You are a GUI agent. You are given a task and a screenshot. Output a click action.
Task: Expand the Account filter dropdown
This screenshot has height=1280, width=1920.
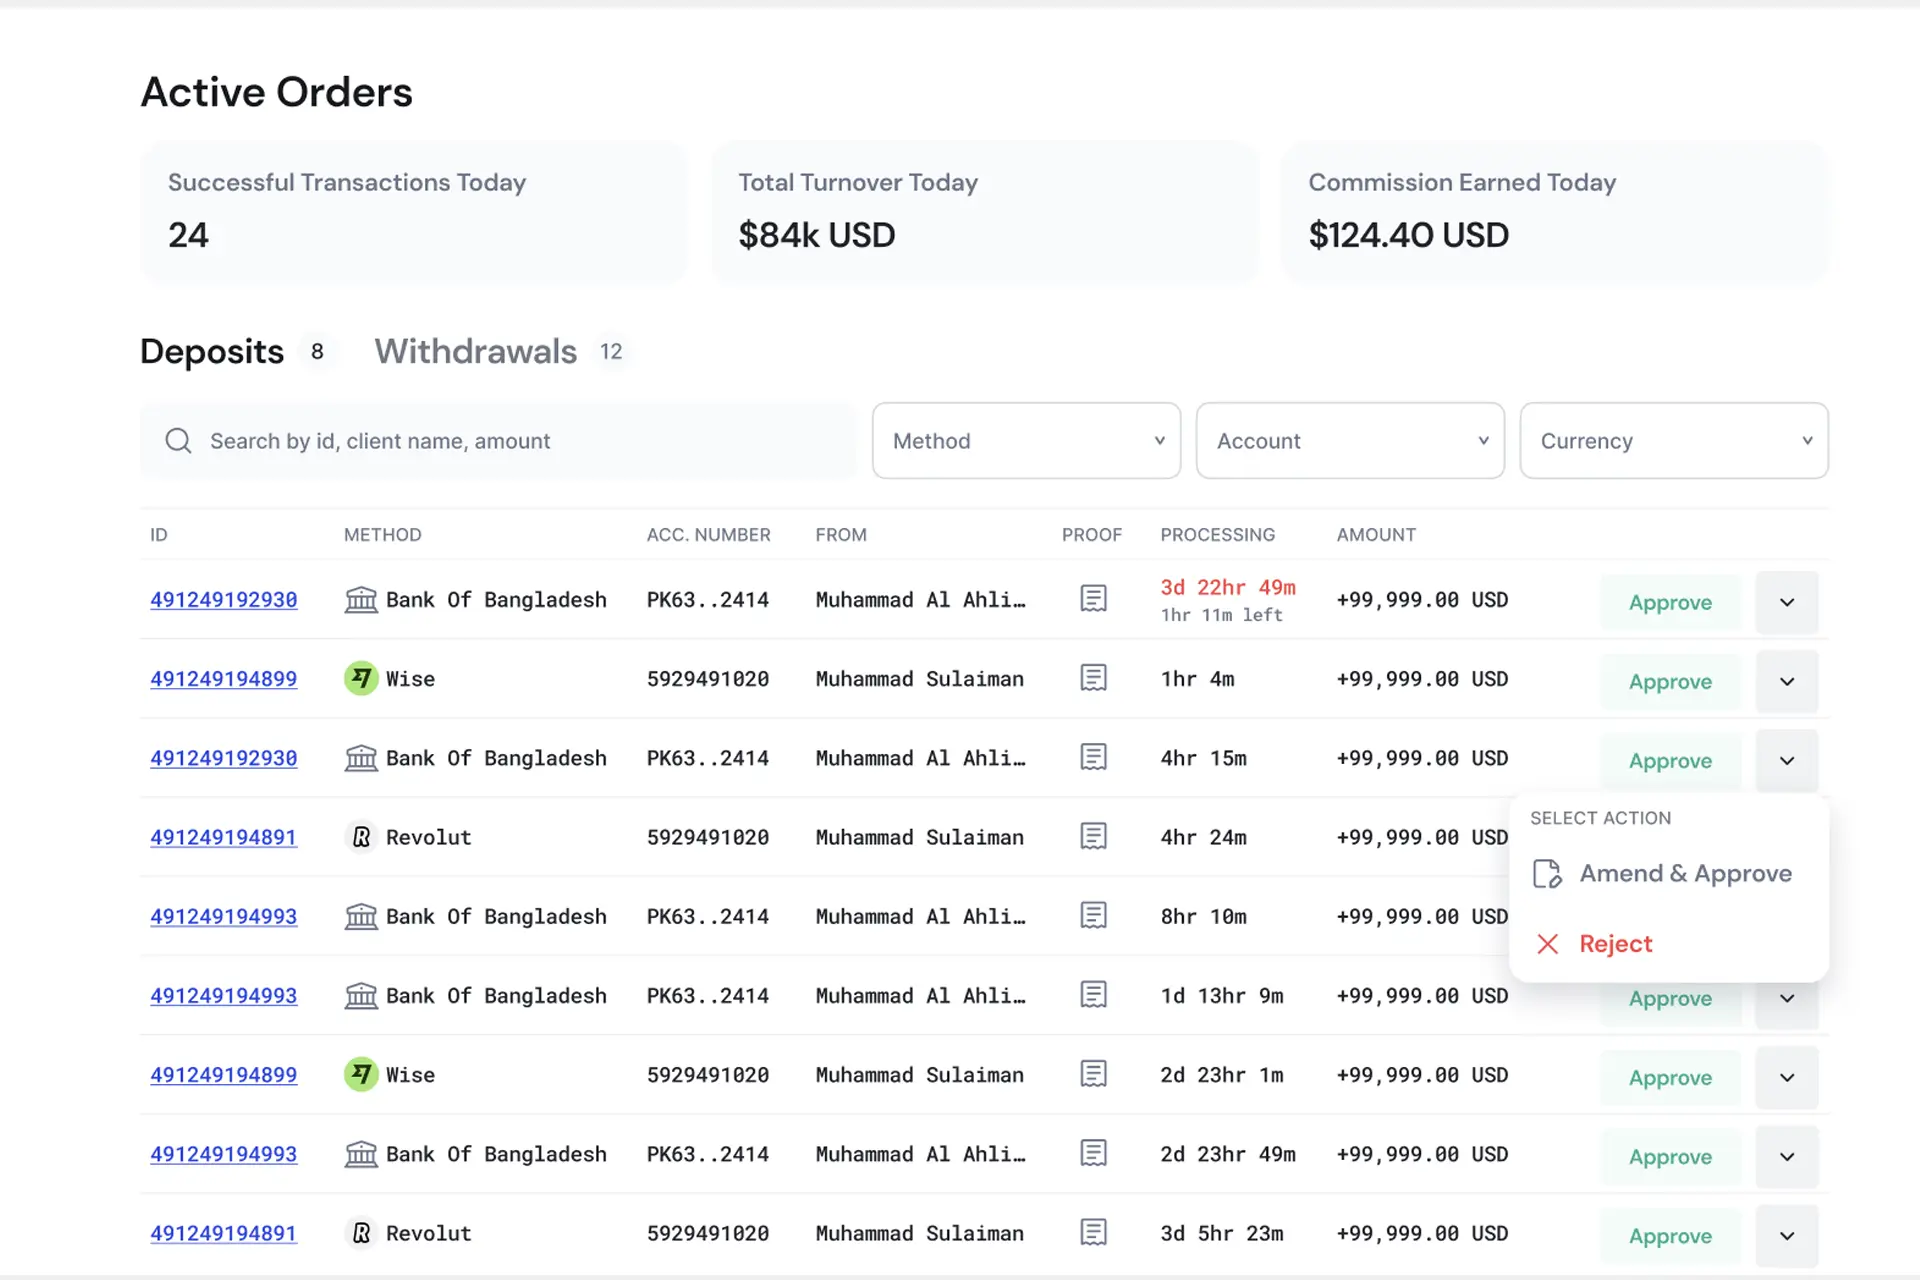(x=1349, y=440)
